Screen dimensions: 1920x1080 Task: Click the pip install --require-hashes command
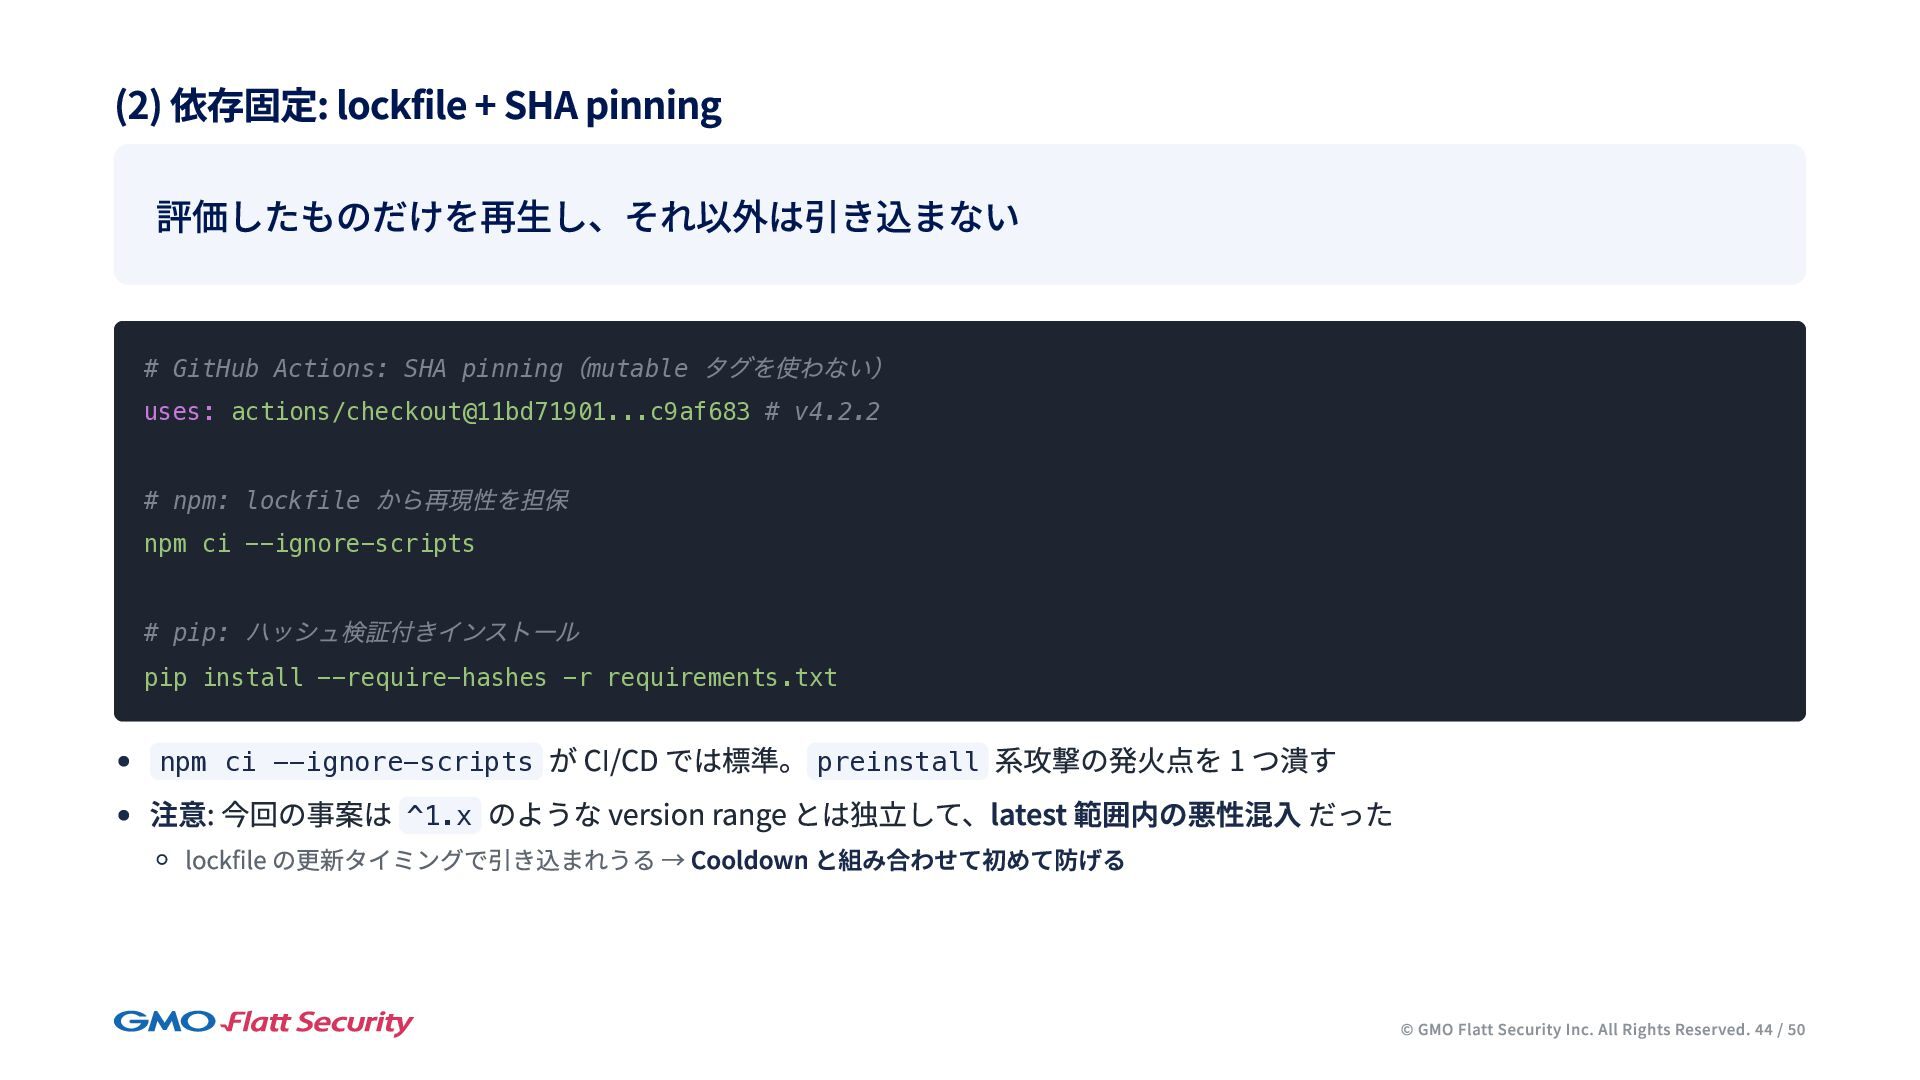pyautogui.click(x=490, y=678)
